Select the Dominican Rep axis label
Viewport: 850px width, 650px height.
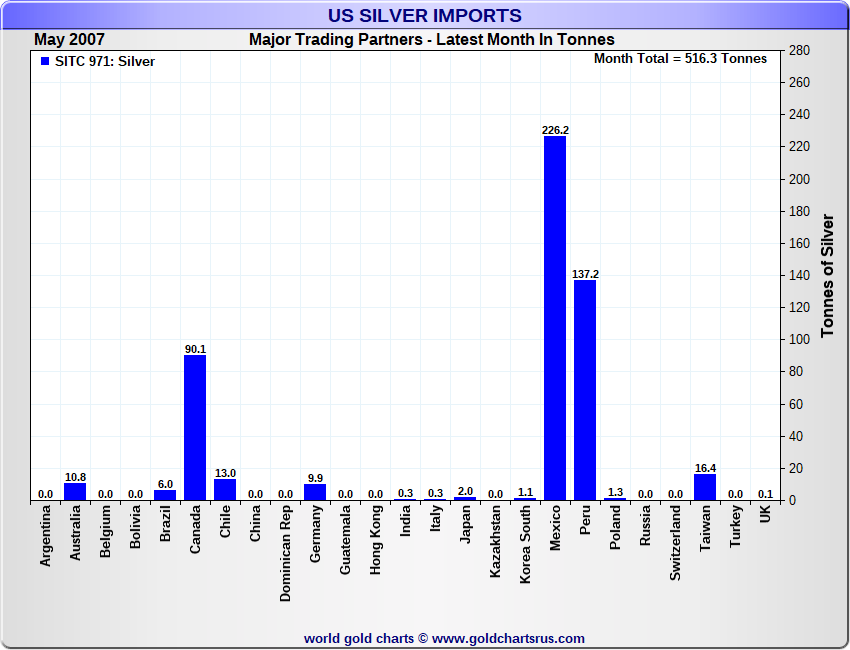(285, 554)
